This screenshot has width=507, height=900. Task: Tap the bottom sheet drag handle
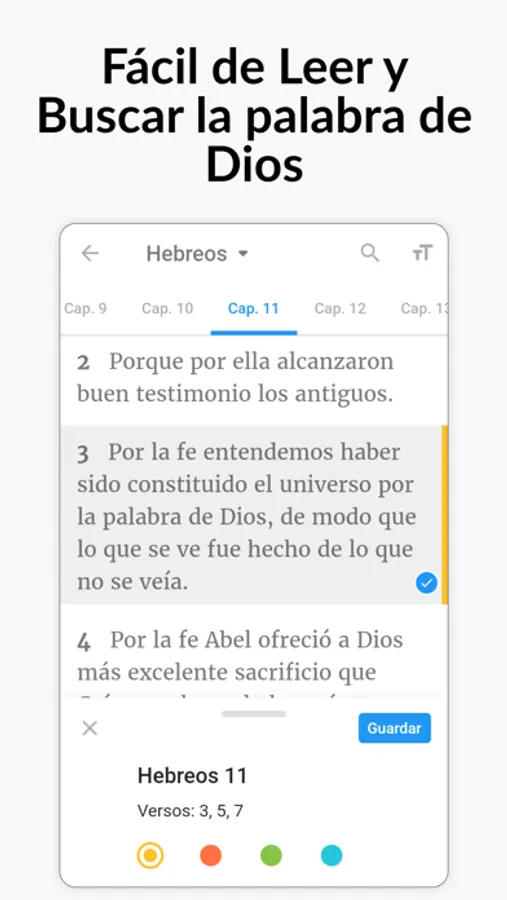tap(254, 714)
